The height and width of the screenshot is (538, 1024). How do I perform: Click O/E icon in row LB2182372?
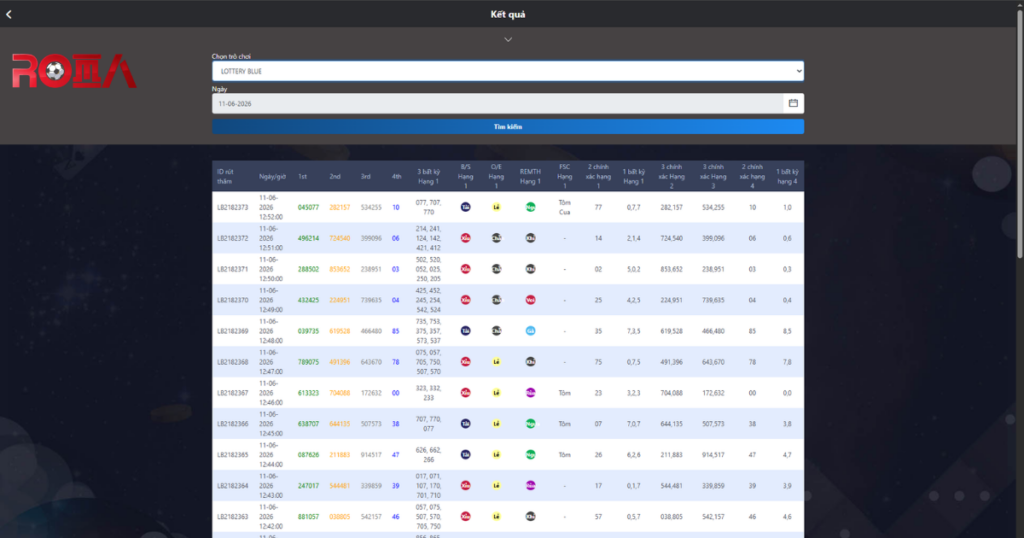coord(496,238)
